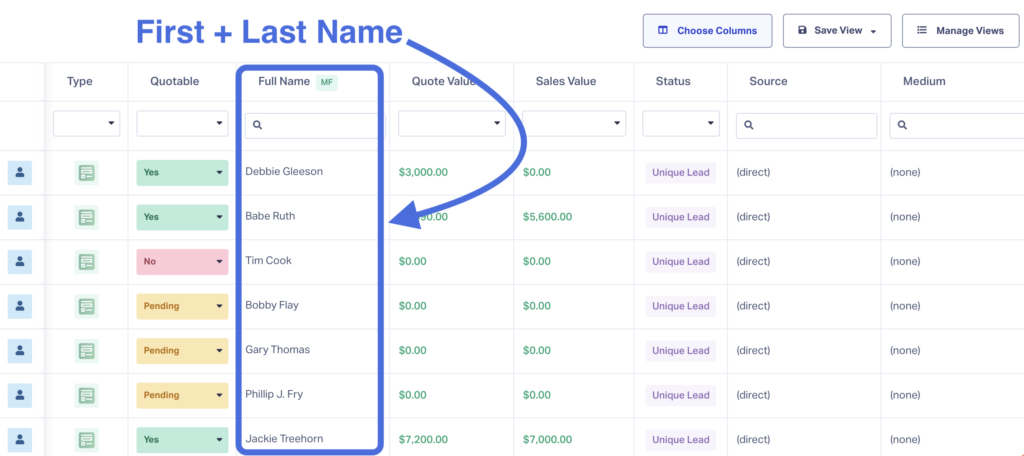Click the $5,600.00 sales value
This screenshot has width=1024, height=456.
(547, 217)
